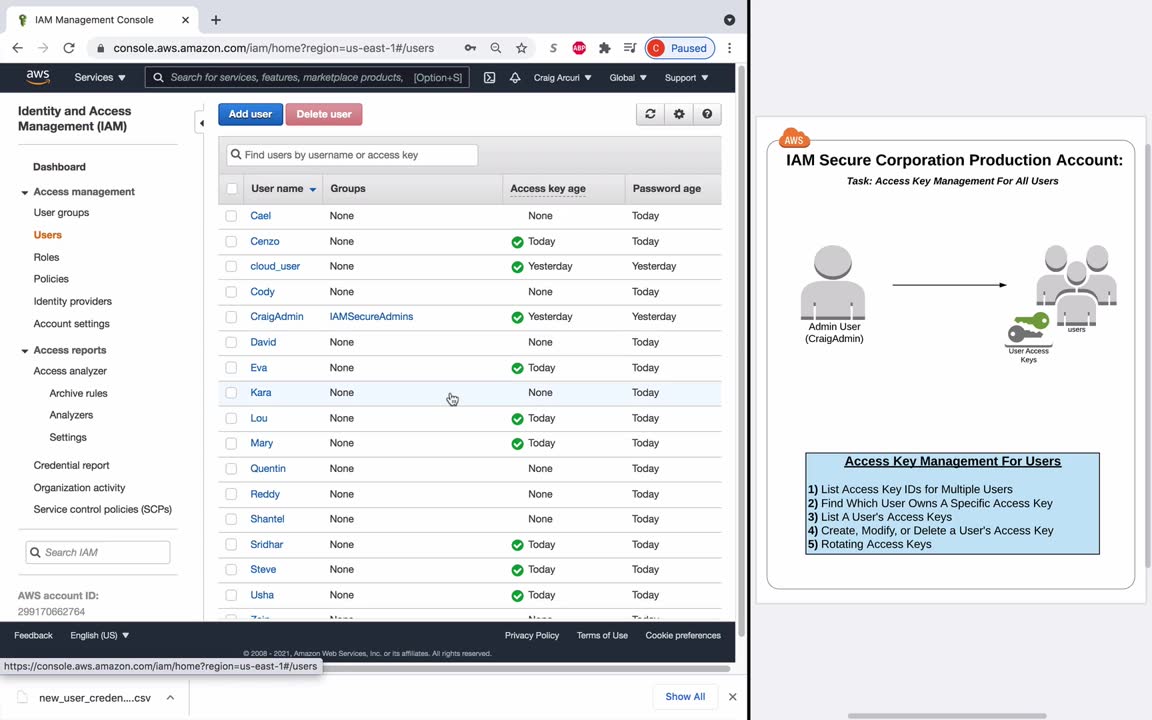Viewport: 1152px width, 720px height.
Task: Open Roles in sidebar
Action: tap(46, 257)
